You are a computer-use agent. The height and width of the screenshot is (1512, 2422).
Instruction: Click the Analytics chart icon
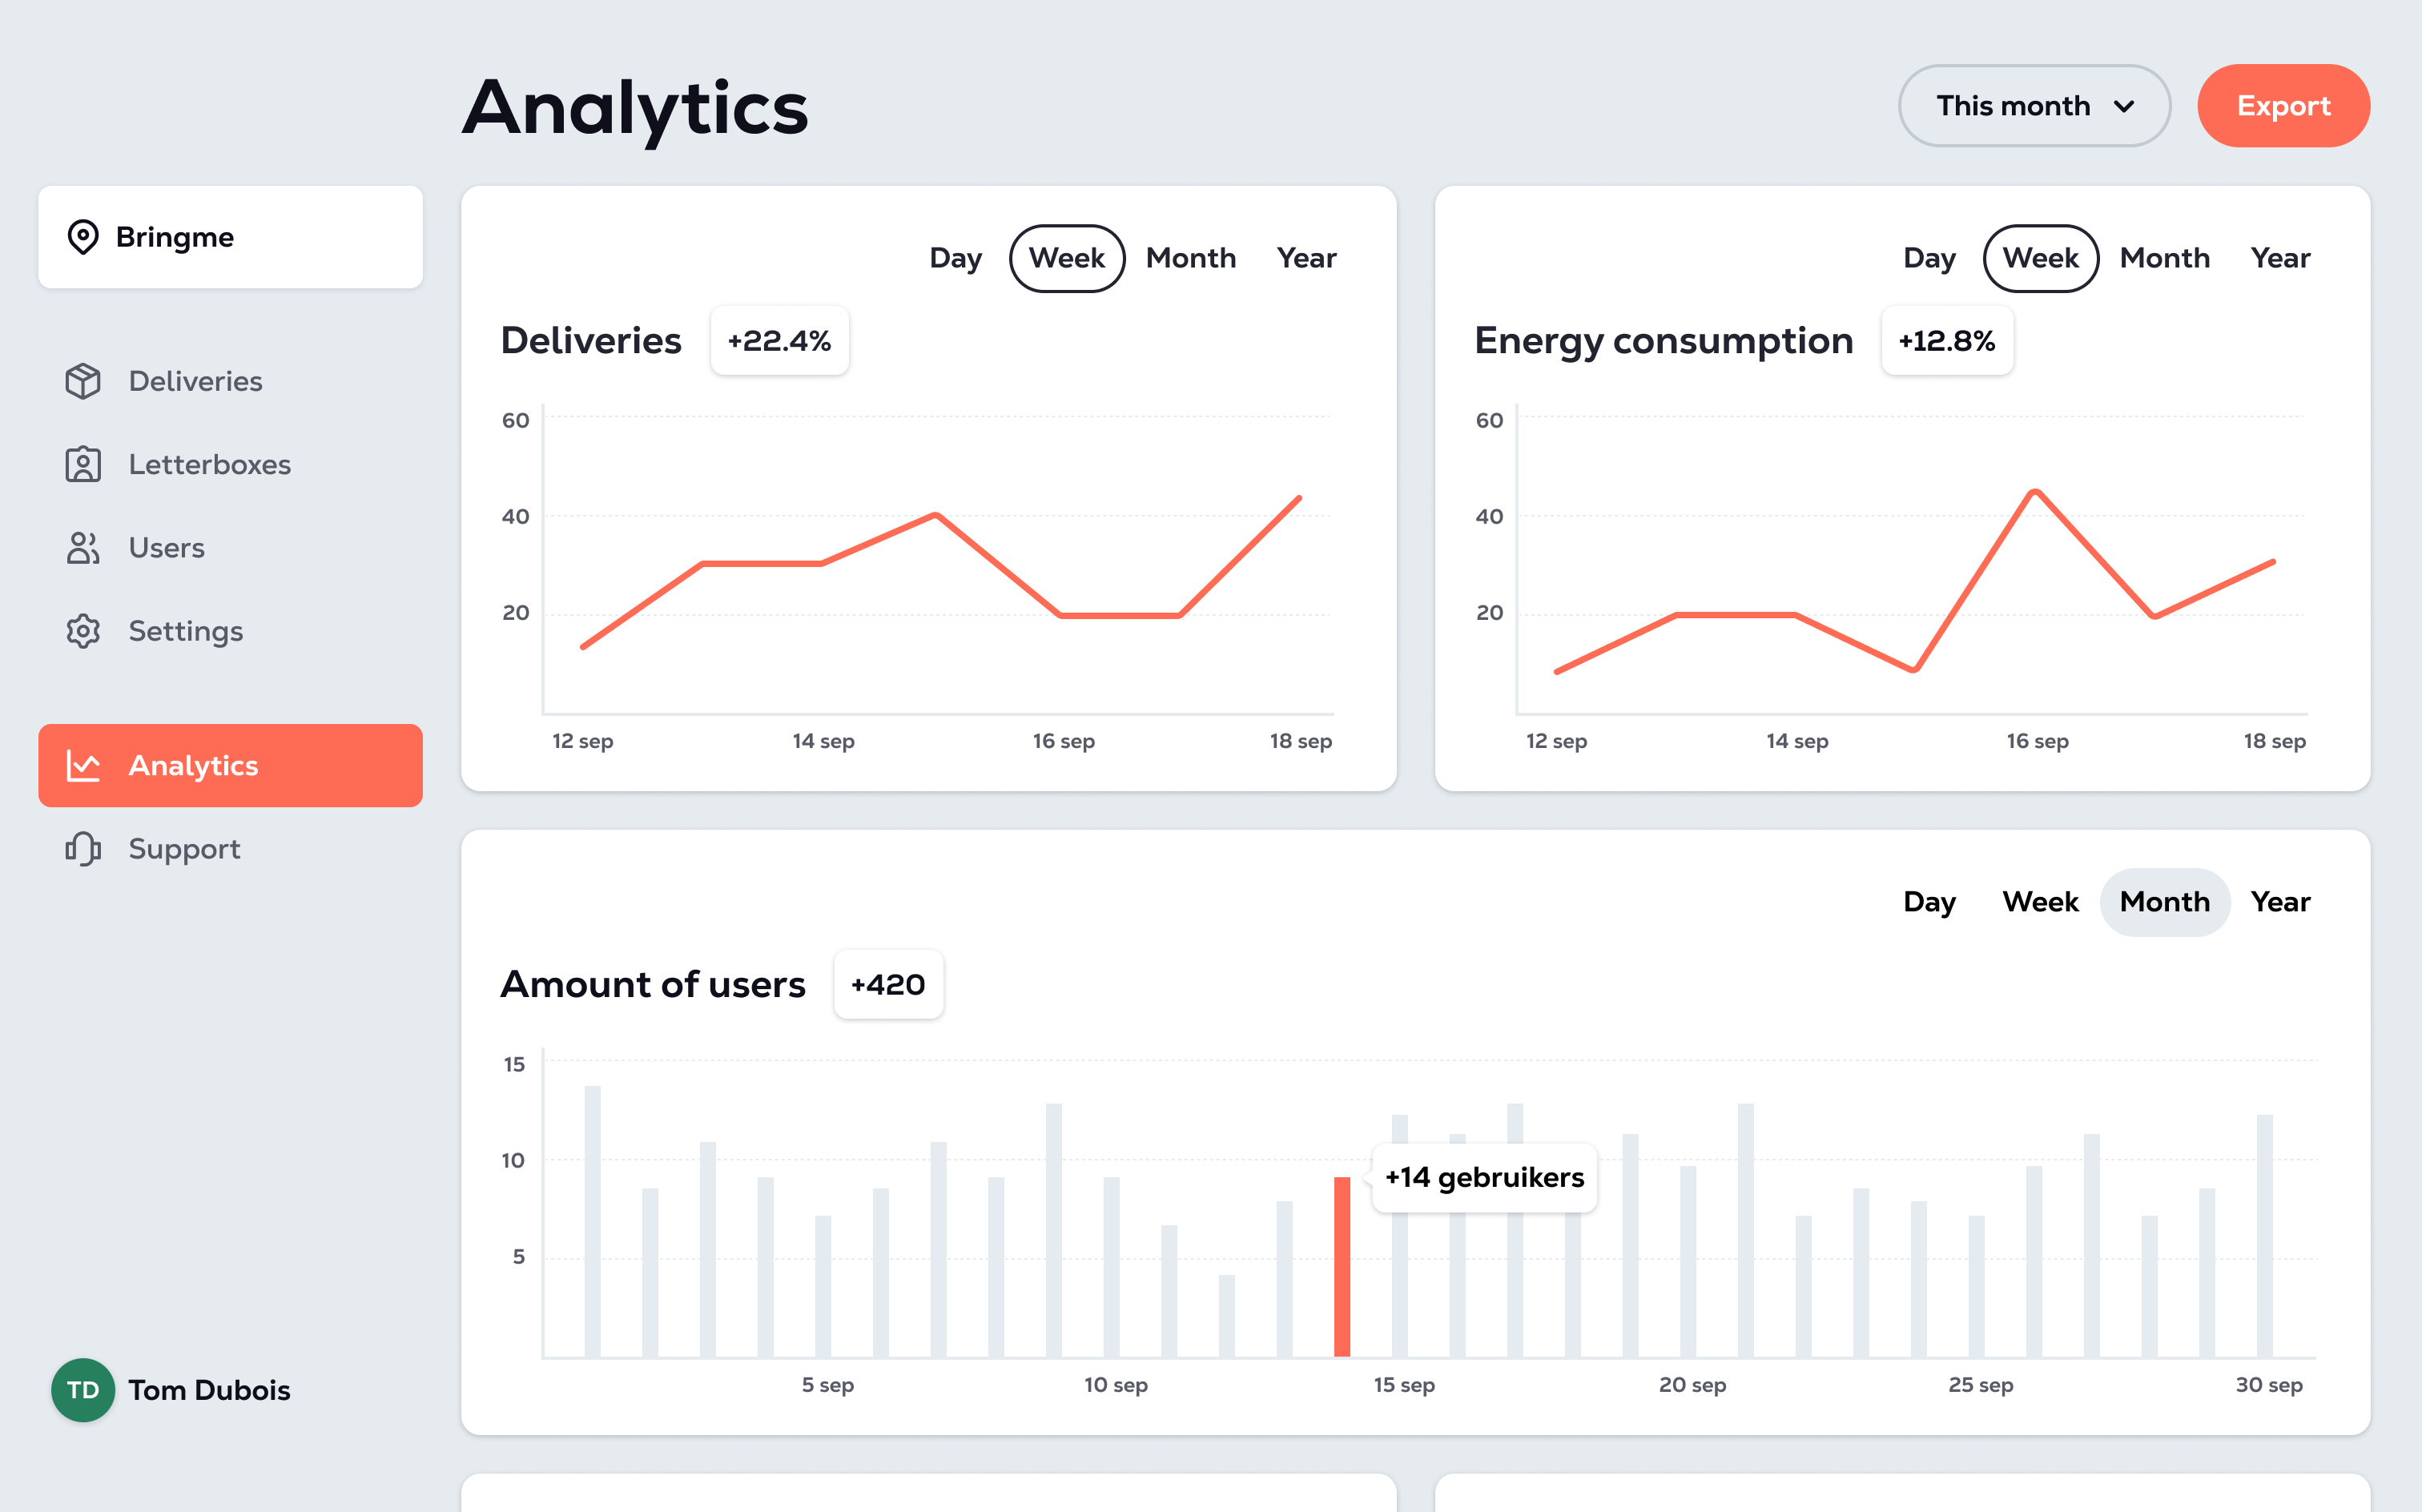click(x=83, y=766)
